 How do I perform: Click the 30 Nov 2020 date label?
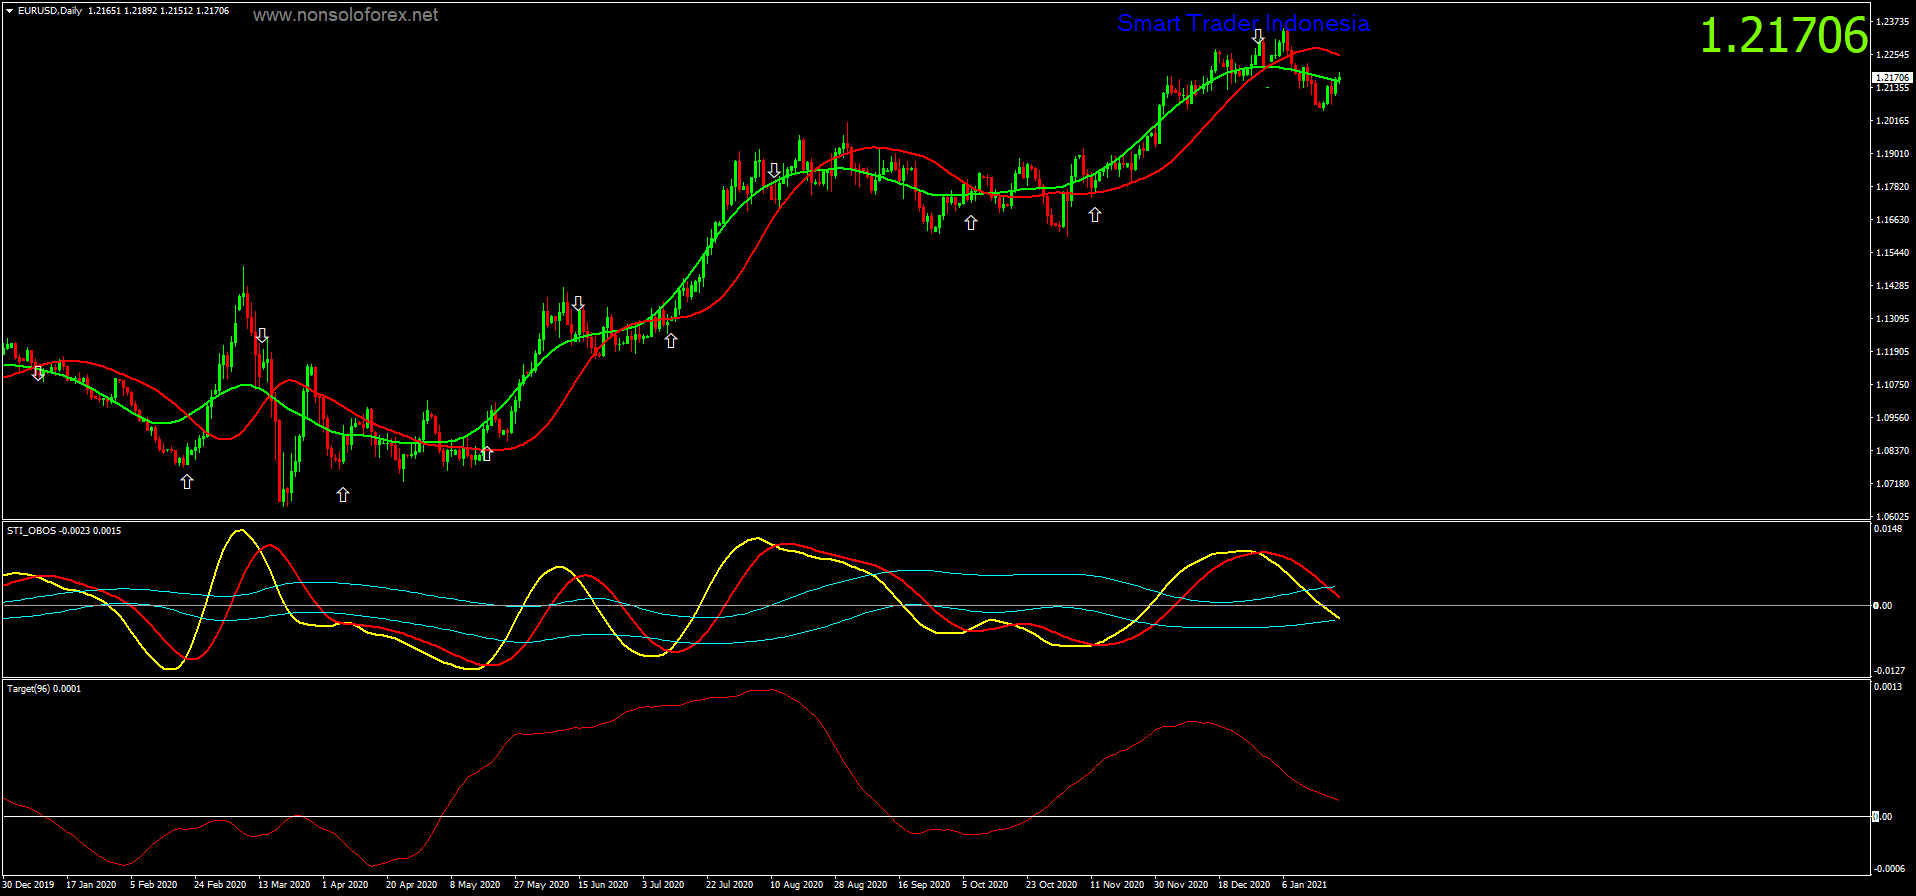[1182, 885]
